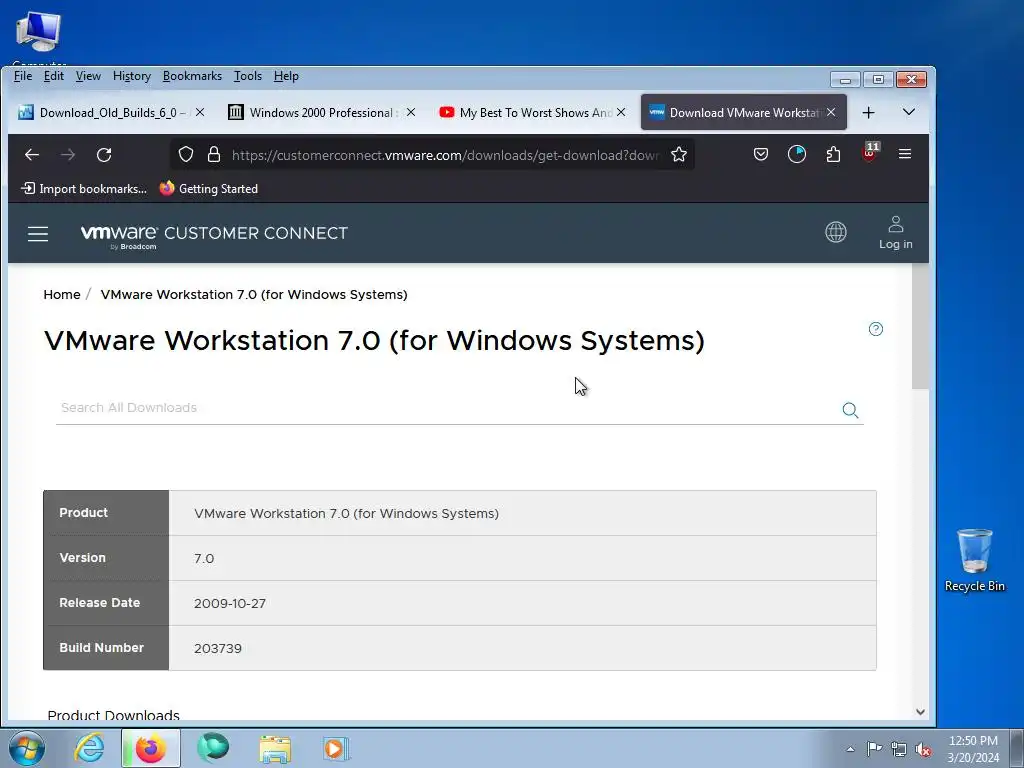
Task: Open the Action Center flag tray icon
Action: click(874, 748)
